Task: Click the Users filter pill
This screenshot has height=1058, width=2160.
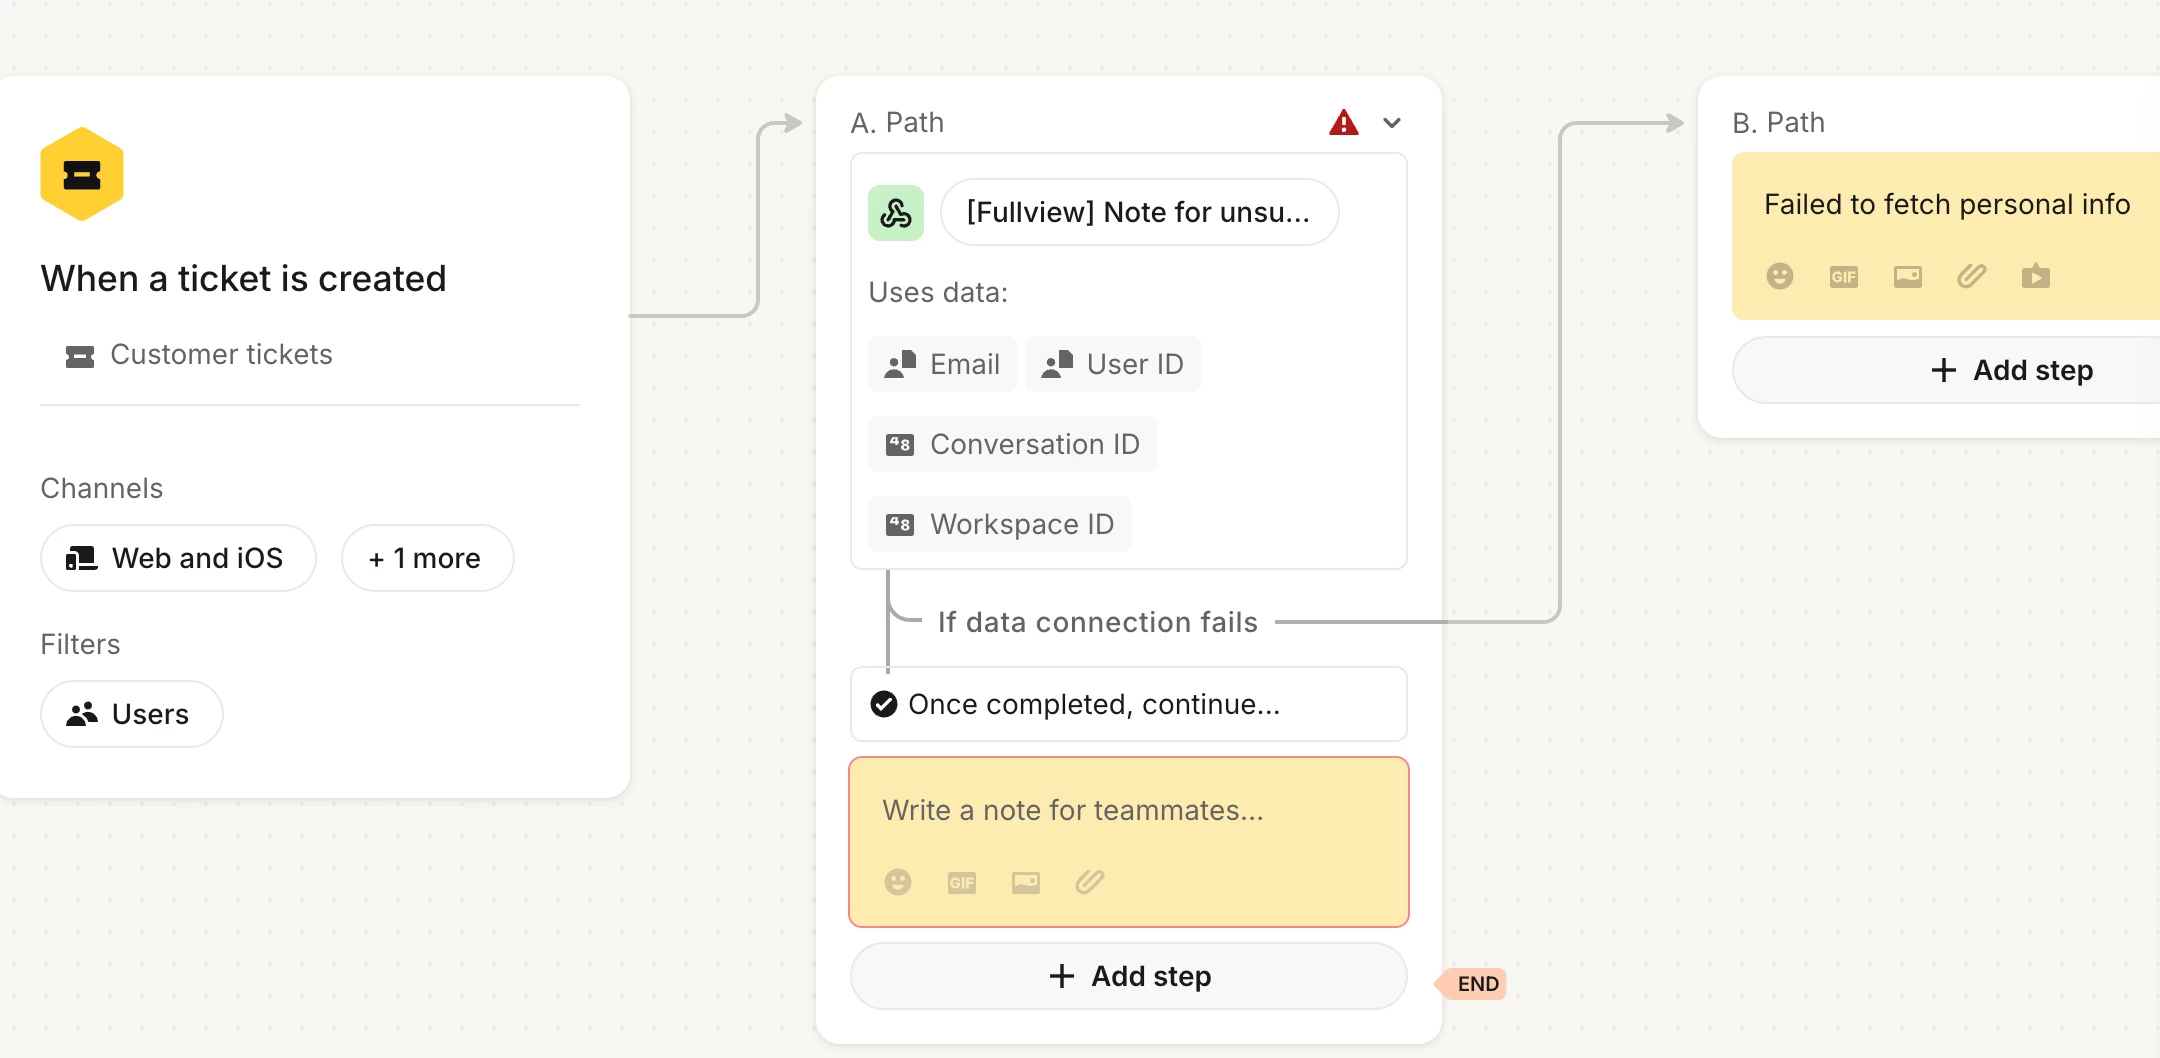Action: [x=131, y=714]
